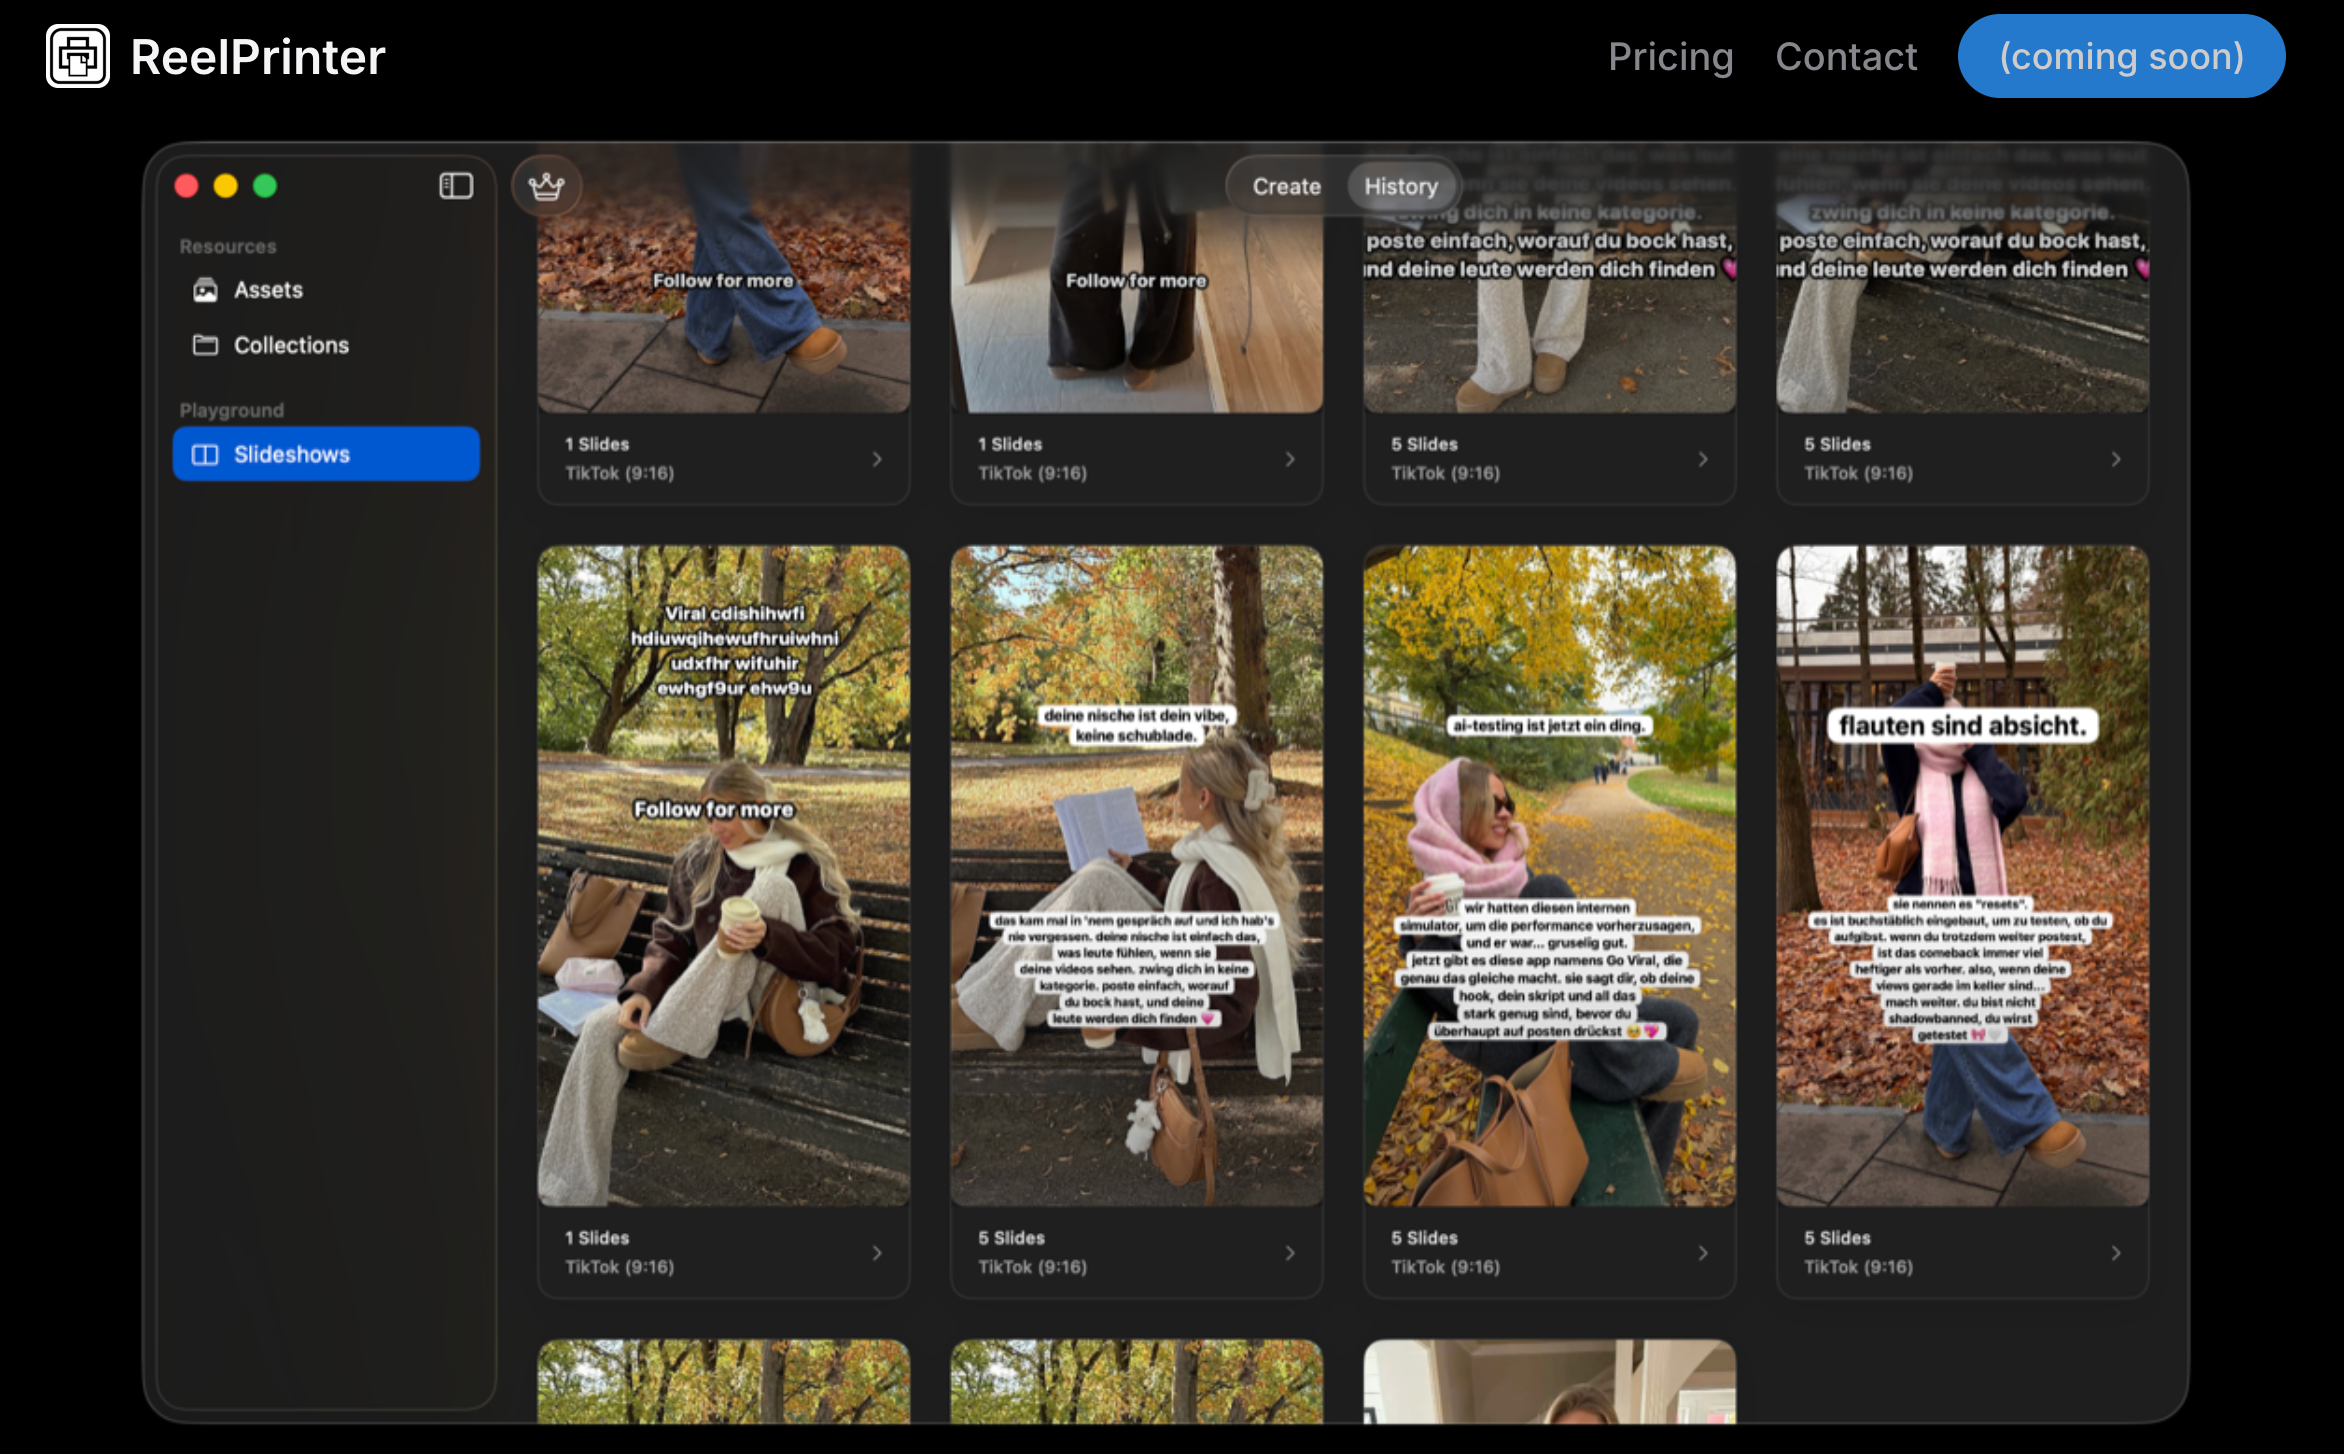Click the ReelPrinter logo icon
Viewport: 2344px width, 1454px height.
(x=78, y=56)
